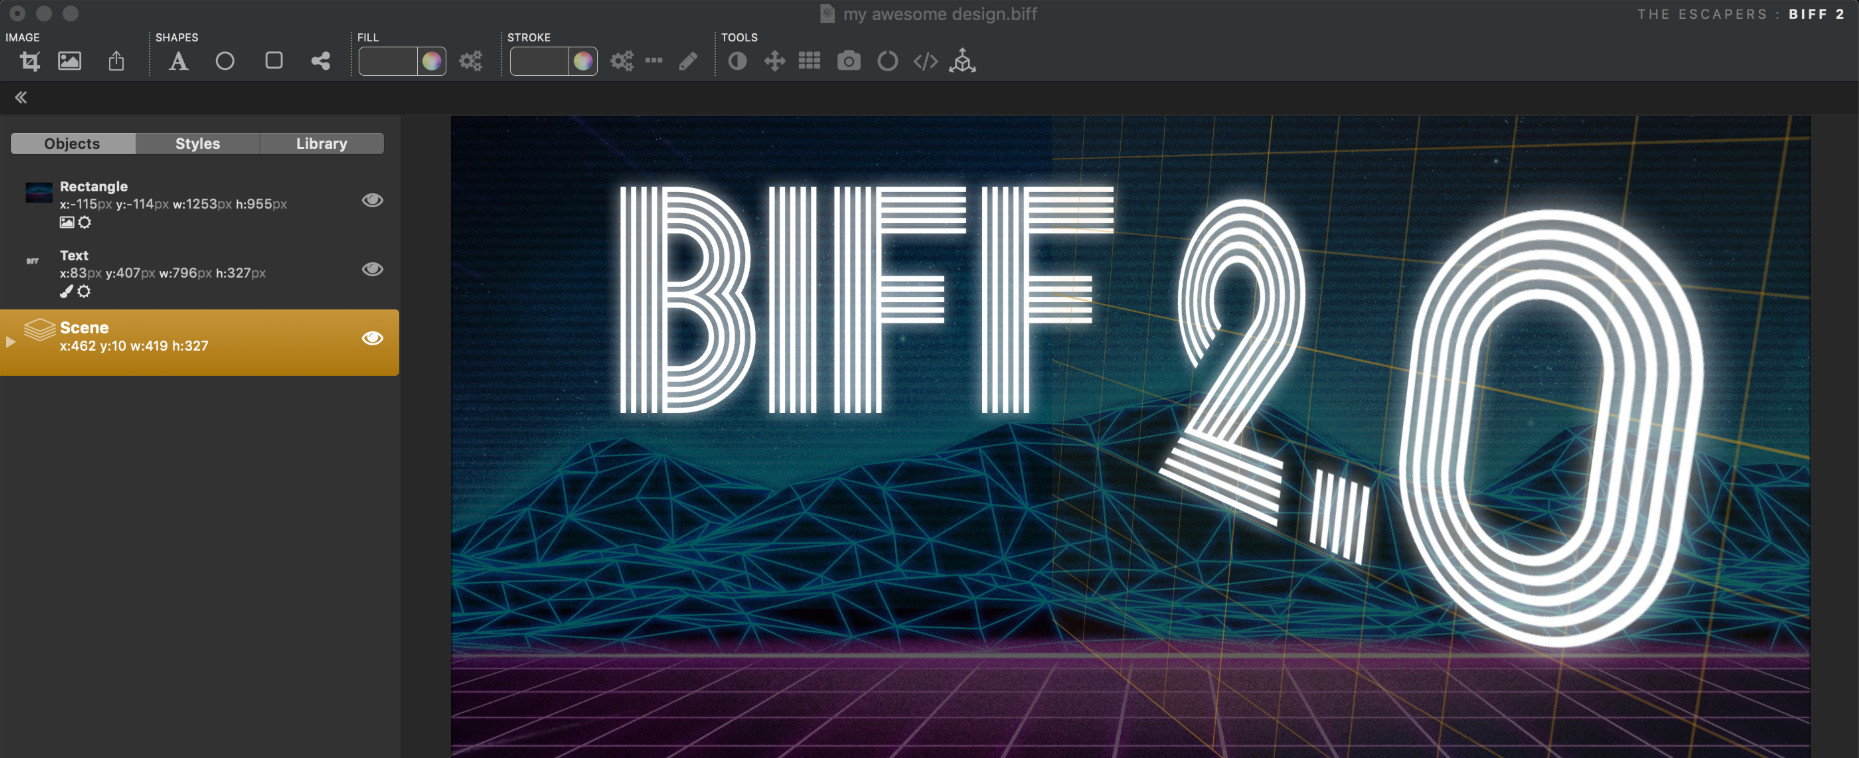Open the Stroke settings gears
The image size is (1859, 758).
[x=622, y=61]
